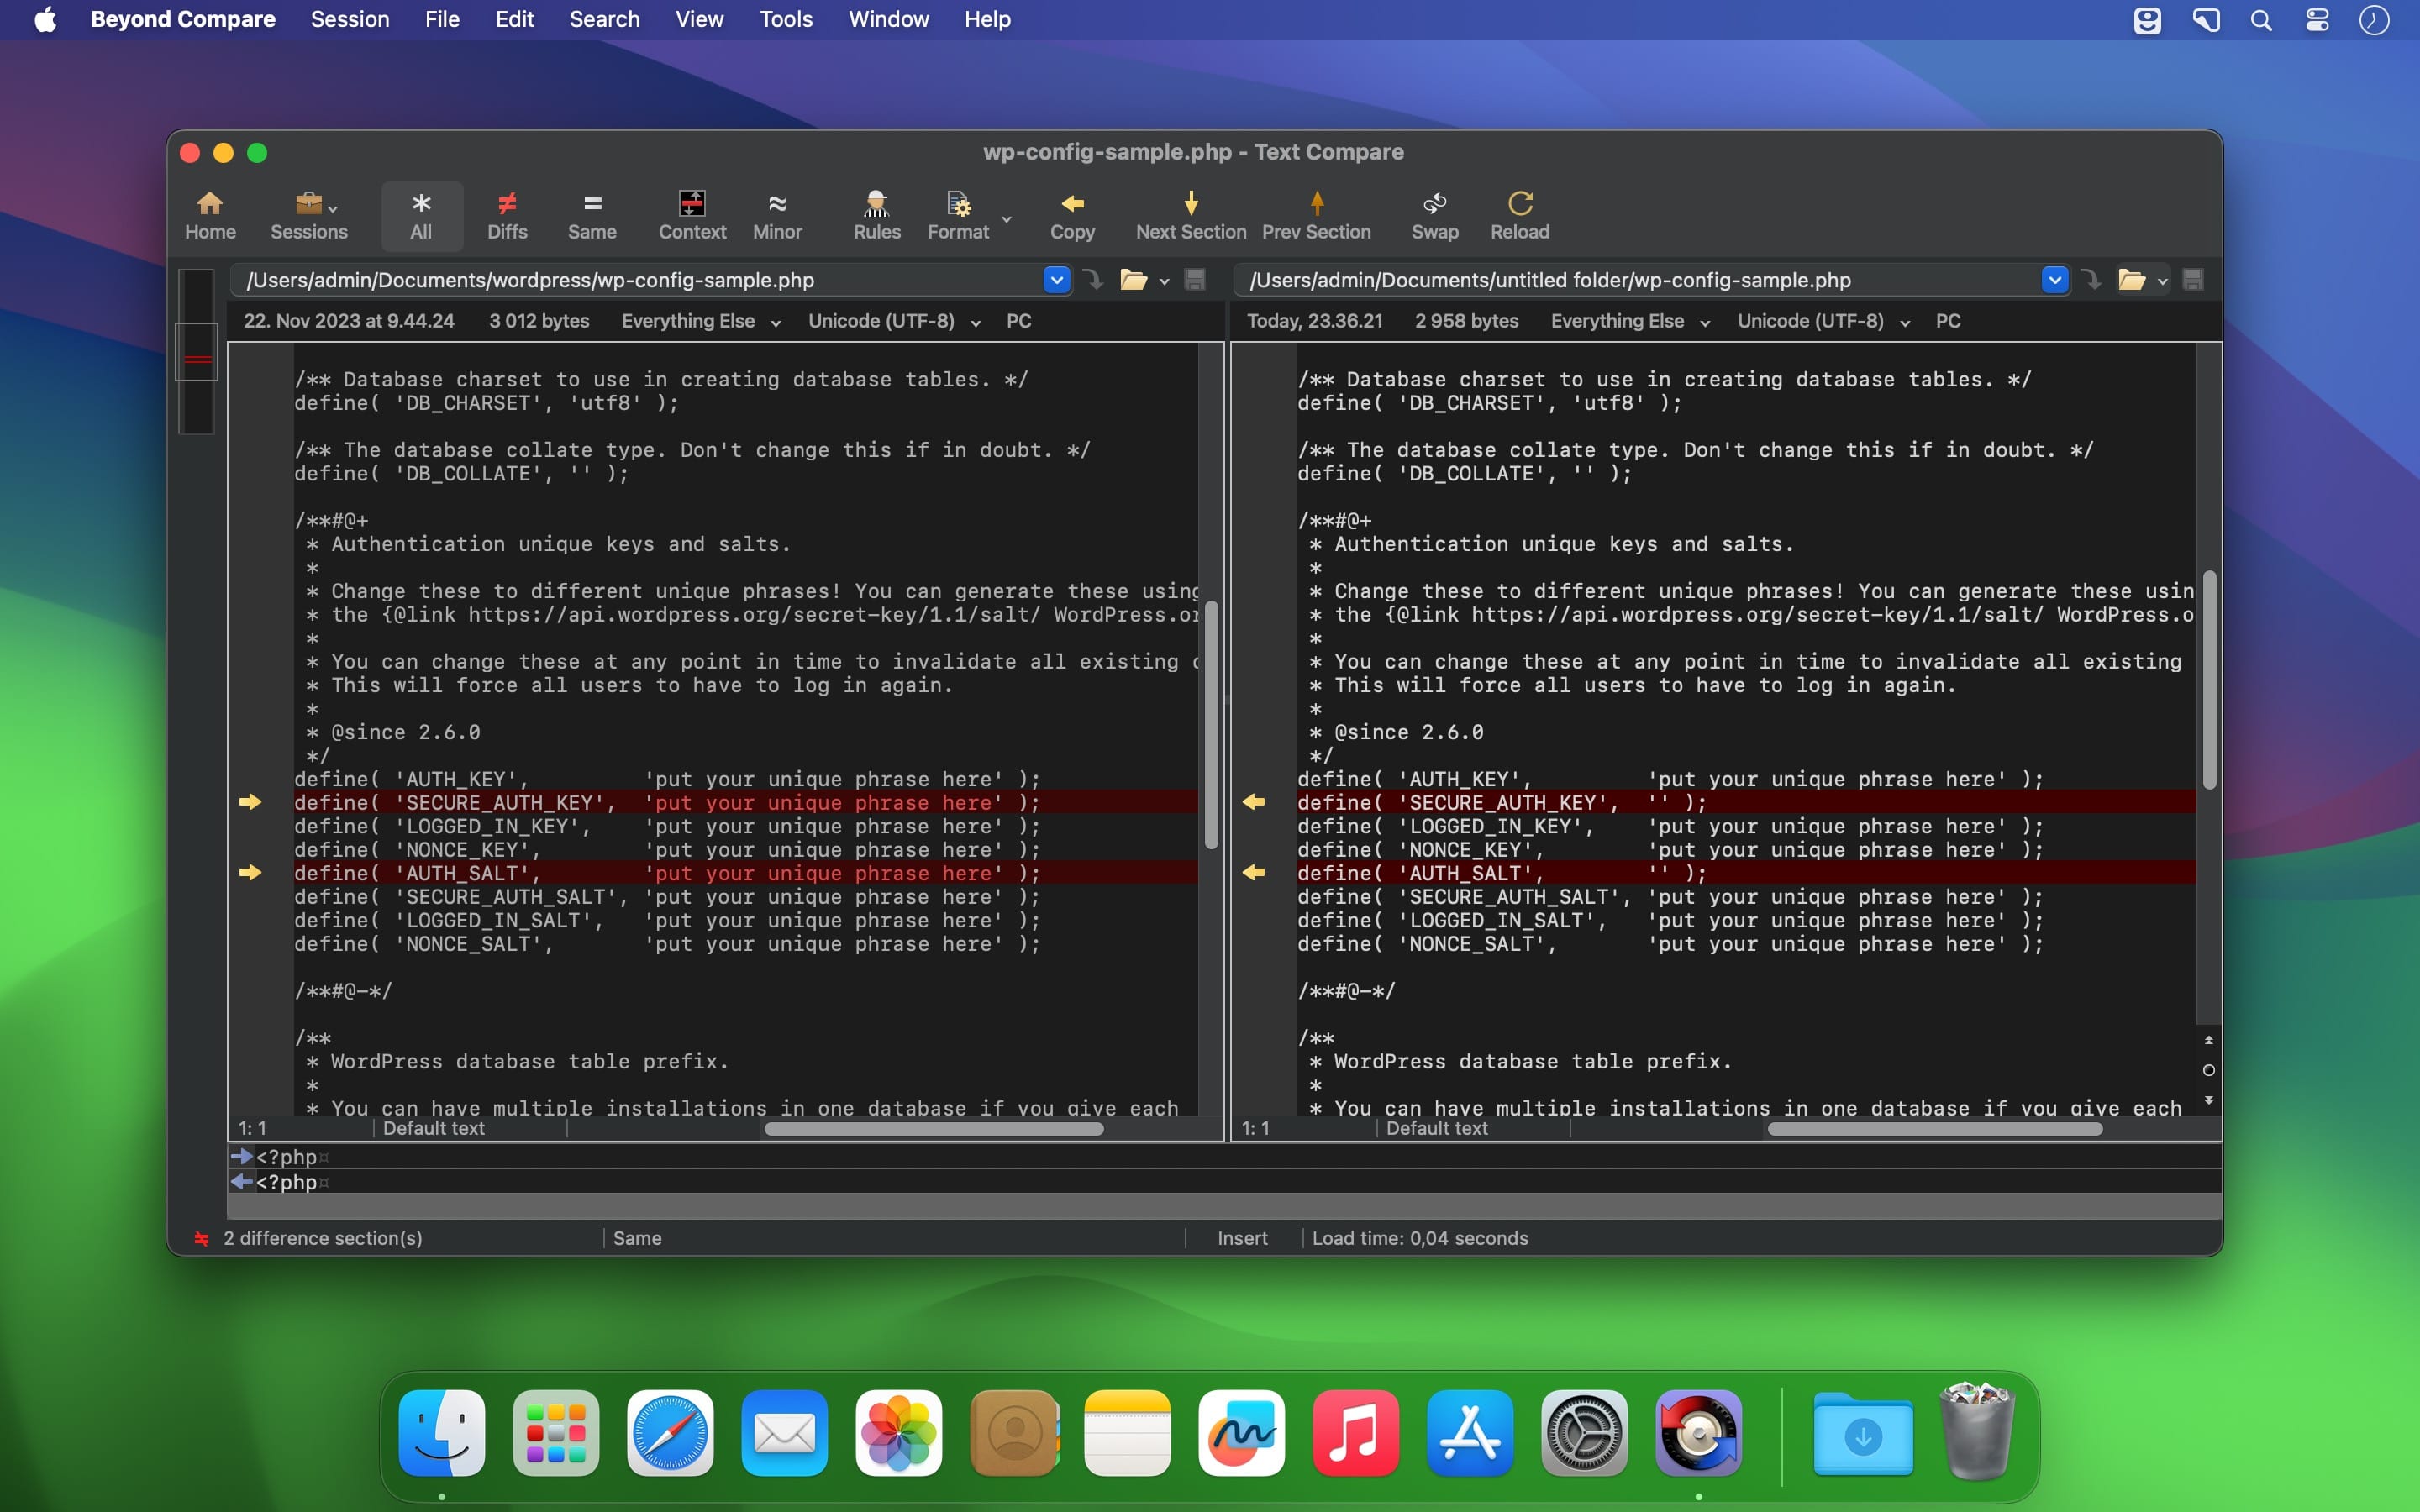This screenshot has width=2420, height=1512.
Task: Open the Sessions toolbar button
Action: pos(308,216)
